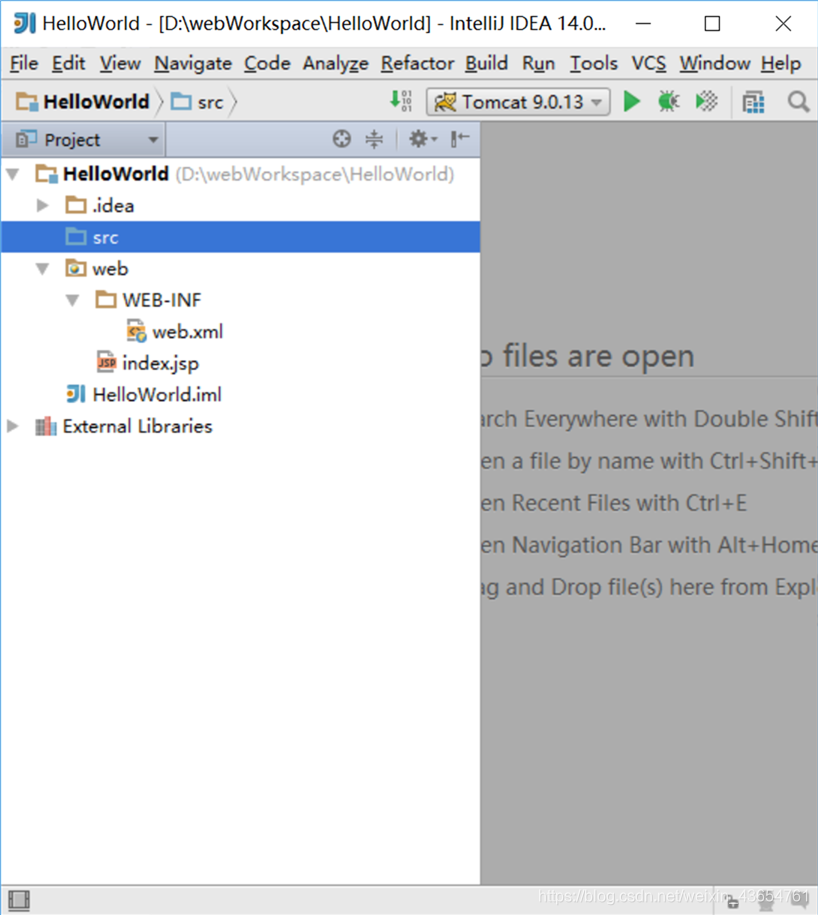The image size is (818, 915).
Task: Open the Navigate menu
Action: point(193,63)
